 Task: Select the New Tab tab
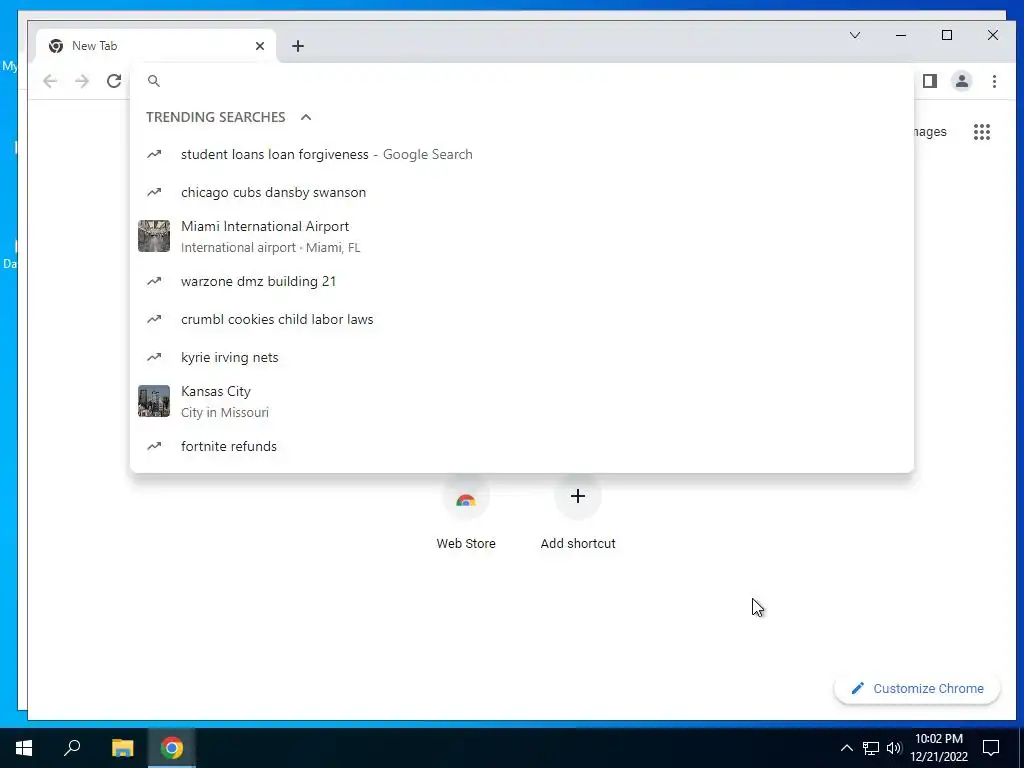(x=157, y=46)
